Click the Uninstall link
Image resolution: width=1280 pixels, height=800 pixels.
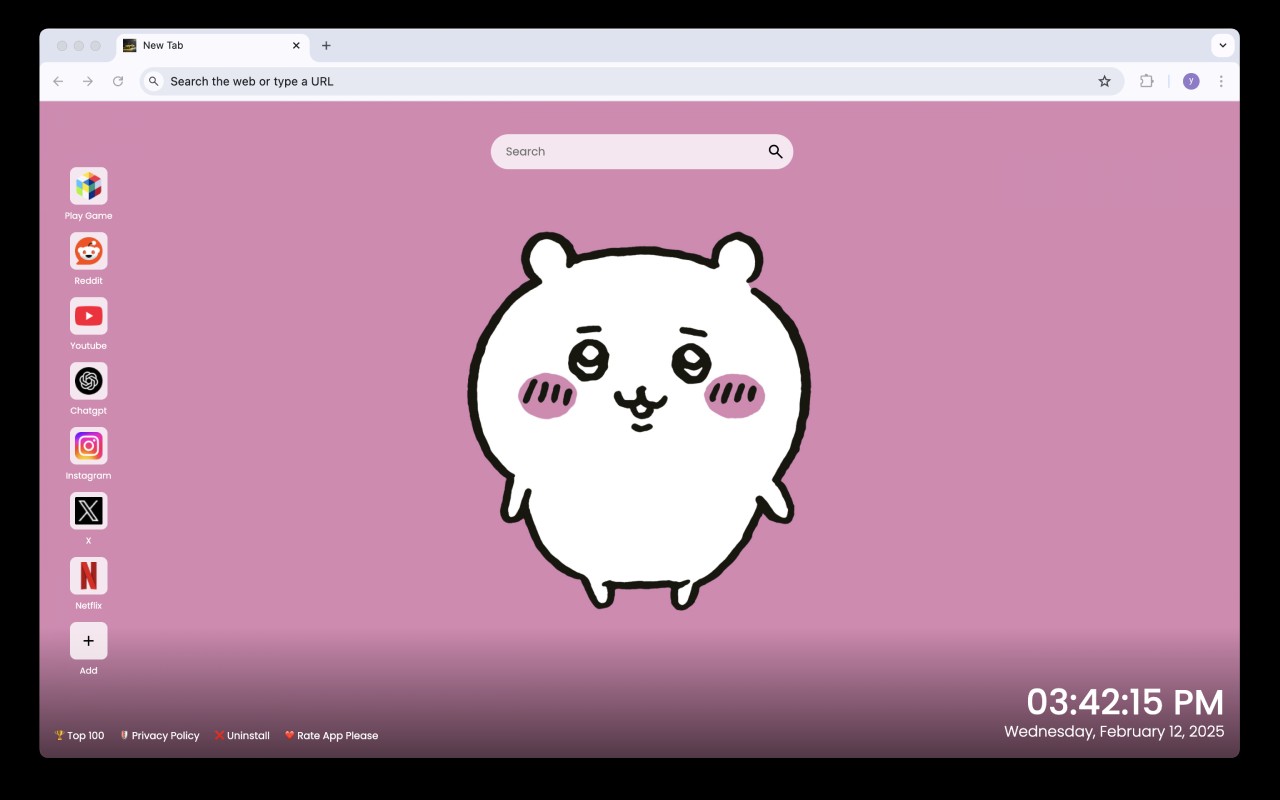pyautogui.click(x=242, y=735)
